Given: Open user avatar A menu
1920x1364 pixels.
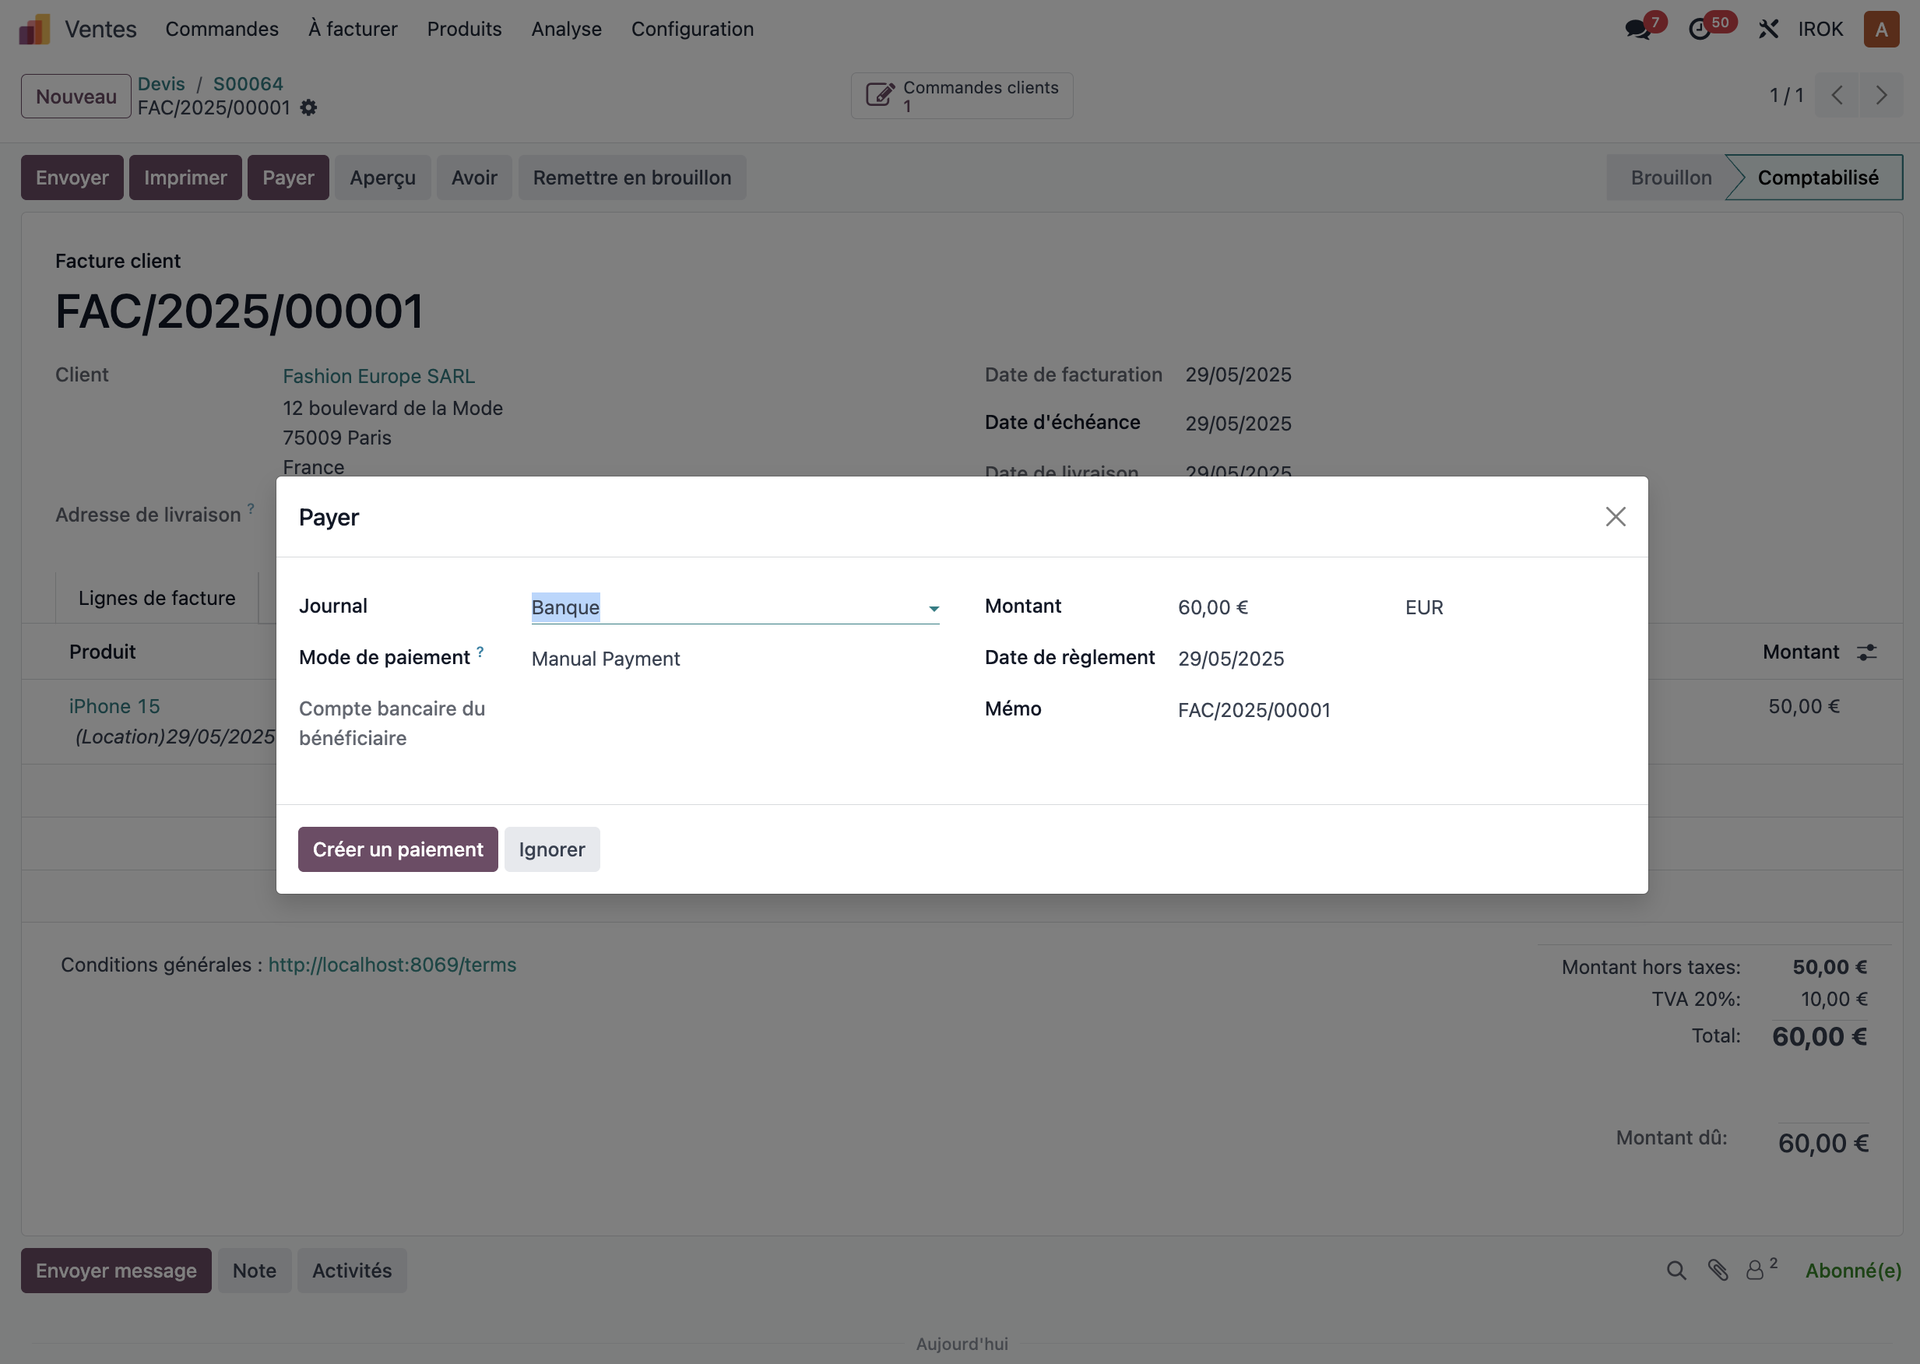Looking at the screenshot, I should coord(1881,29).
